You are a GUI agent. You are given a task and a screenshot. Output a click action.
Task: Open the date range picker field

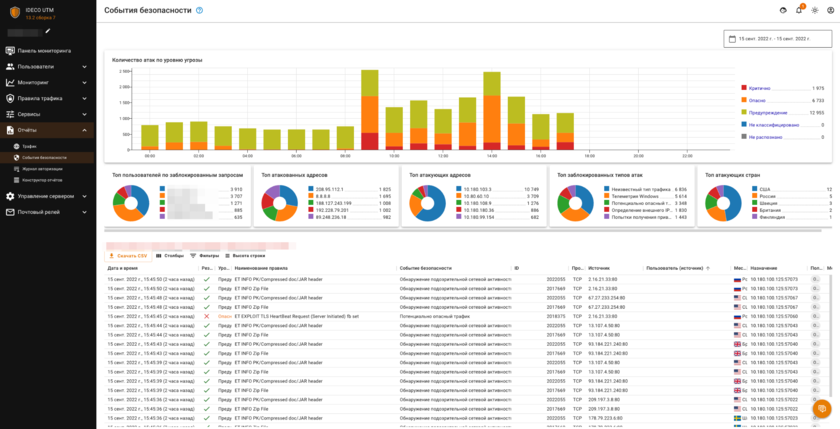click(778, 38)
